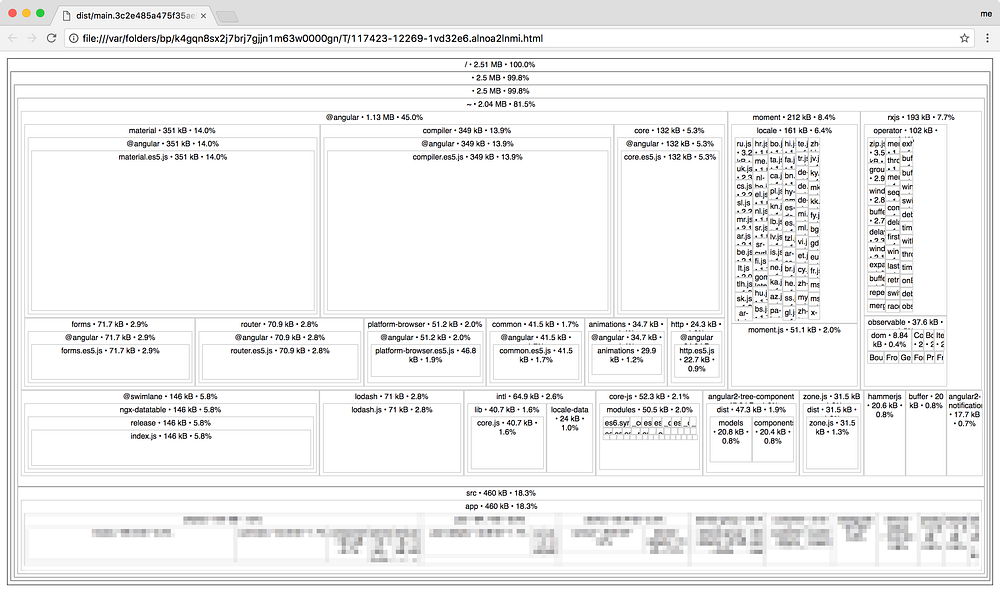Select 'locale-data • 24 kB • 1.0%' block
Viewport: 1000px width, 592px height.
[570, 439]
